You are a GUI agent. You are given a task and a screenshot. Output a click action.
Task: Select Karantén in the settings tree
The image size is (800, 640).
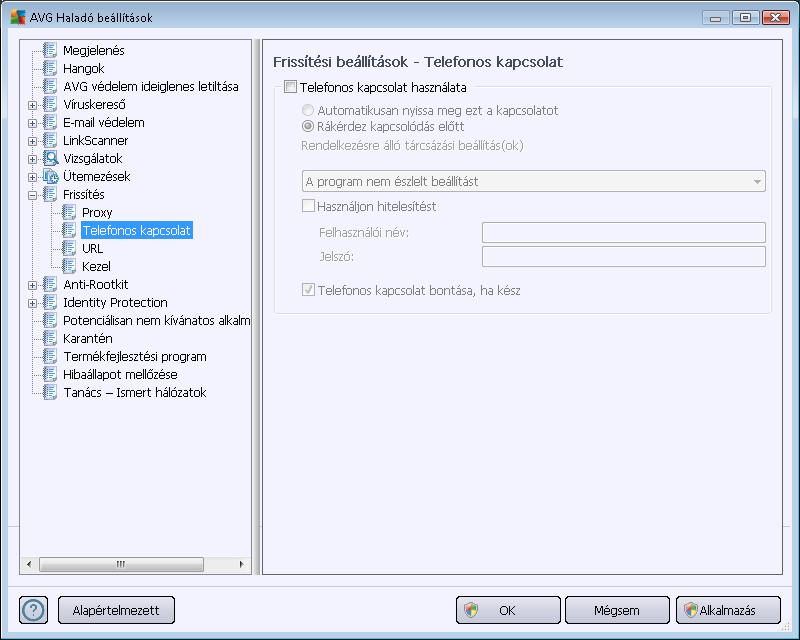coord(88,338)
